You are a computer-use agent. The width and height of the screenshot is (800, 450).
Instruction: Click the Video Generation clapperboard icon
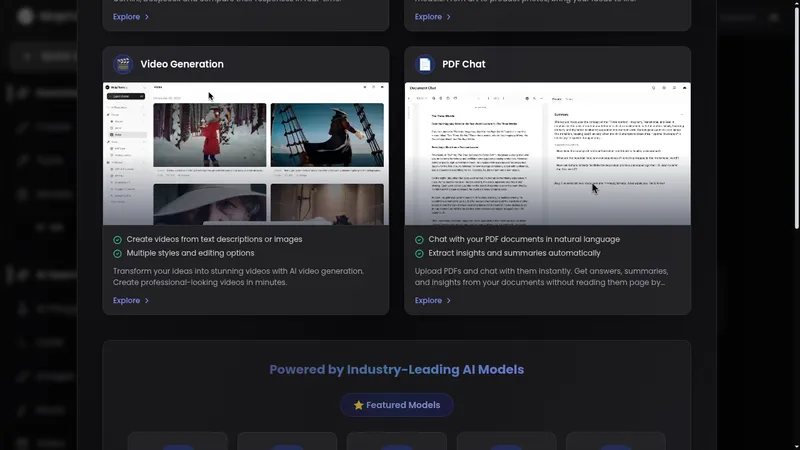click(123, 64)
